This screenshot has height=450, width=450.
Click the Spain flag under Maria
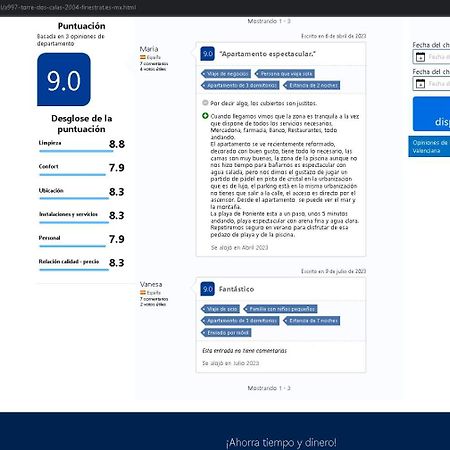click(143, 57)
